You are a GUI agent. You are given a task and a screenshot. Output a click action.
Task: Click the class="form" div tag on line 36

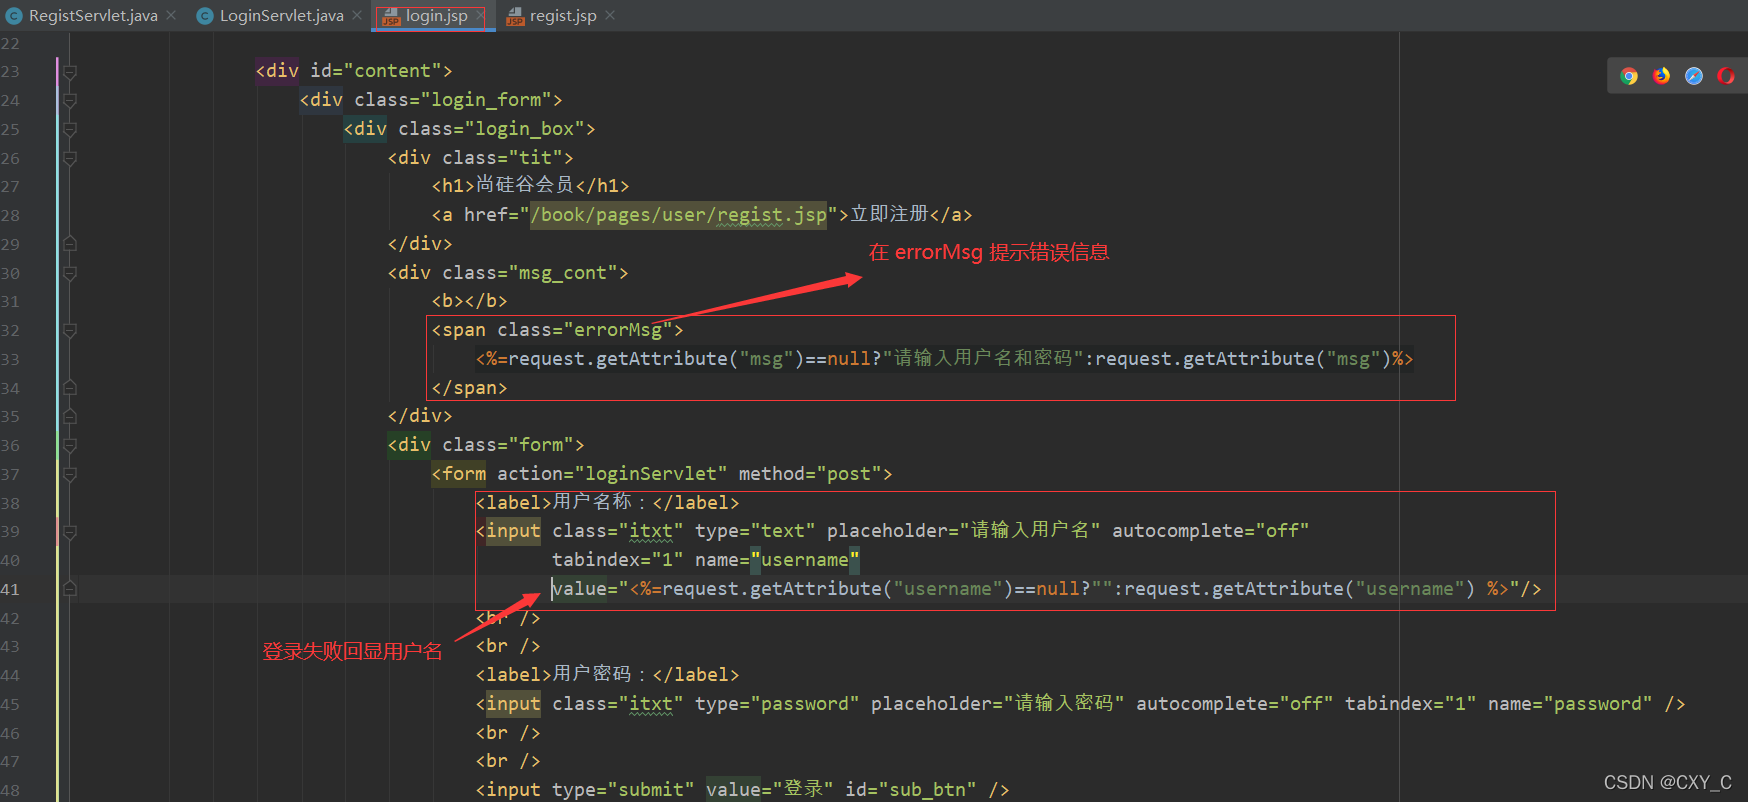[x=486, y=445]
